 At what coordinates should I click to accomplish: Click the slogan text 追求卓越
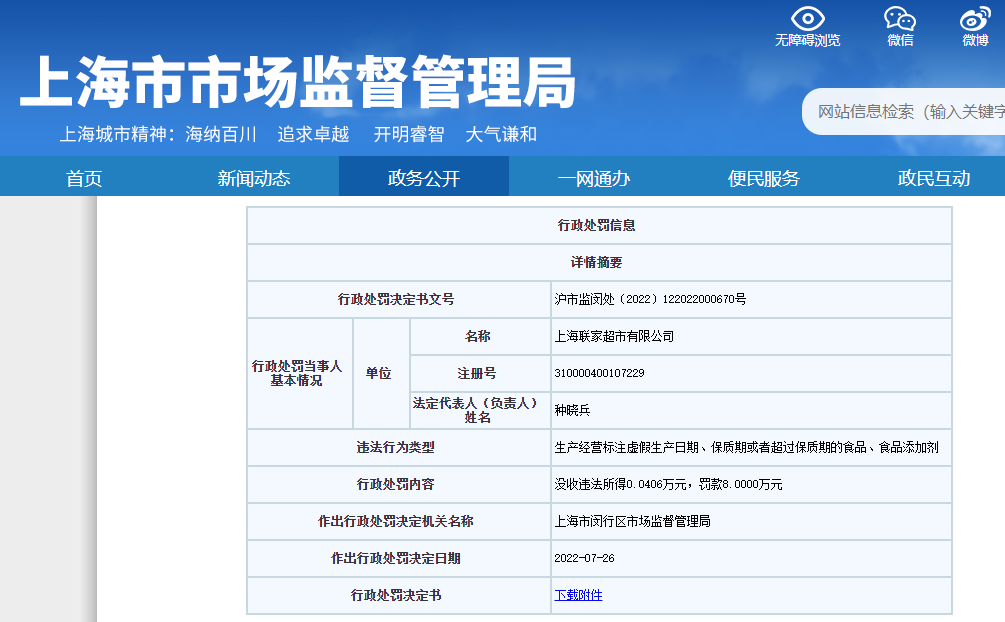313,134
